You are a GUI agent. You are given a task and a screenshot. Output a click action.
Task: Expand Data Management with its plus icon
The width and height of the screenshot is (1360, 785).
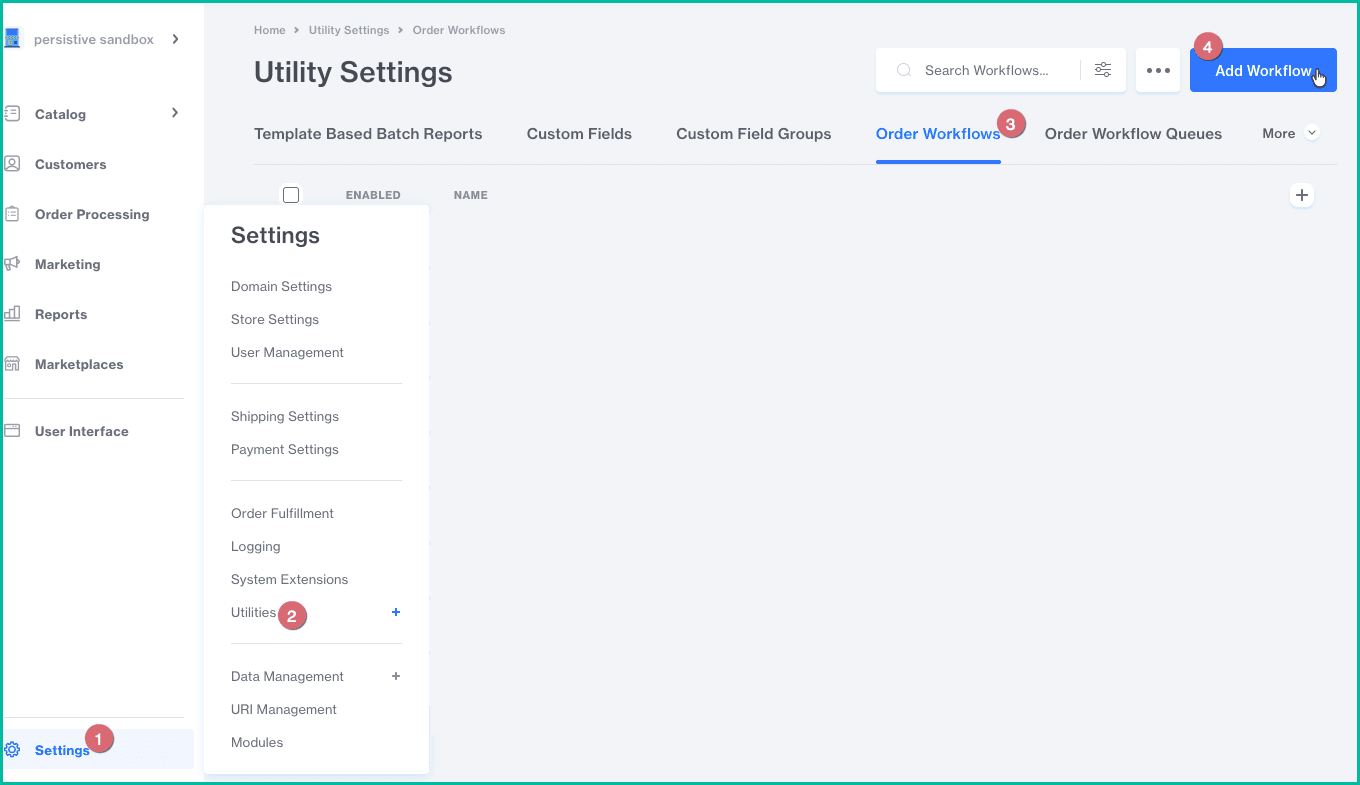pyautogui.click(x=396, y=676)
